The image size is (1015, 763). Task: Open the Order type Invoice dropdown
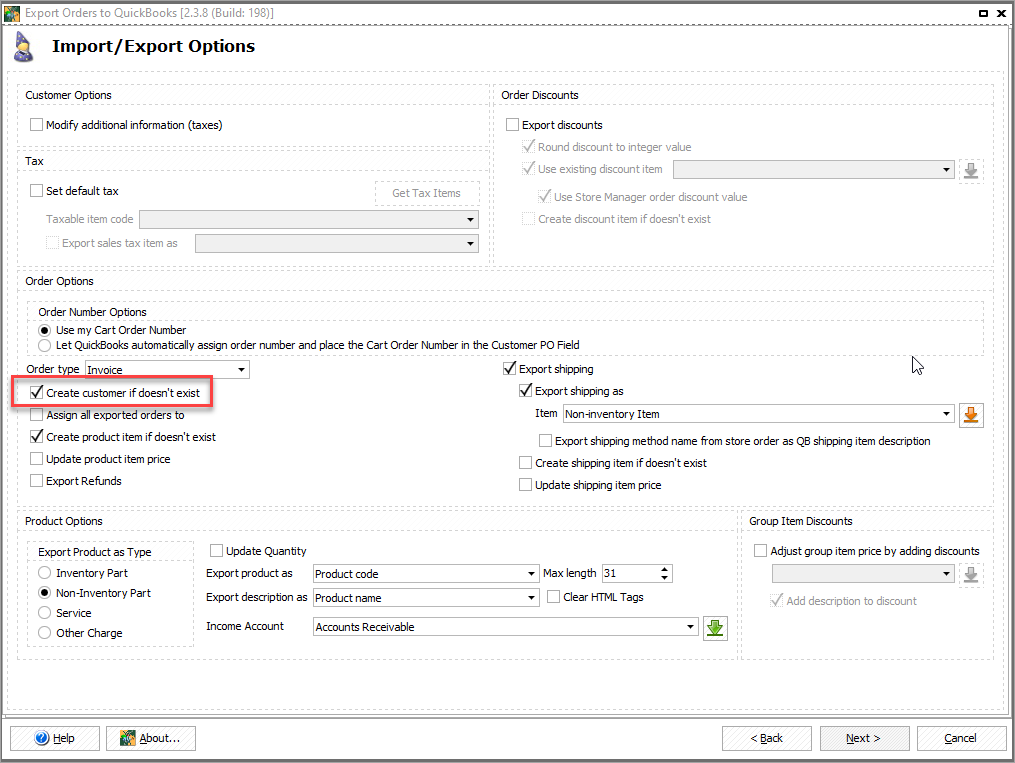pyautogui.click(x=167, y=370)
